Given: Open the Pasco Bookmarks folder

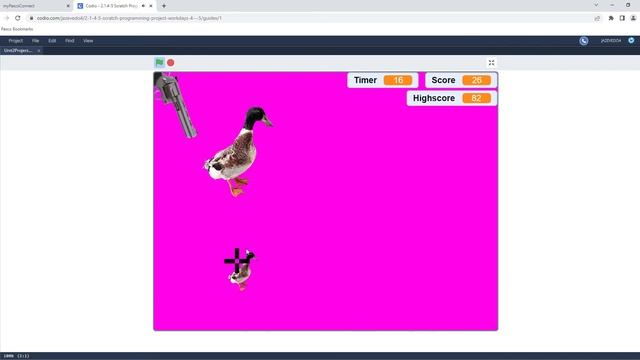Looking at the screenshot, I should pyautogui.click(x=17, y=29).
